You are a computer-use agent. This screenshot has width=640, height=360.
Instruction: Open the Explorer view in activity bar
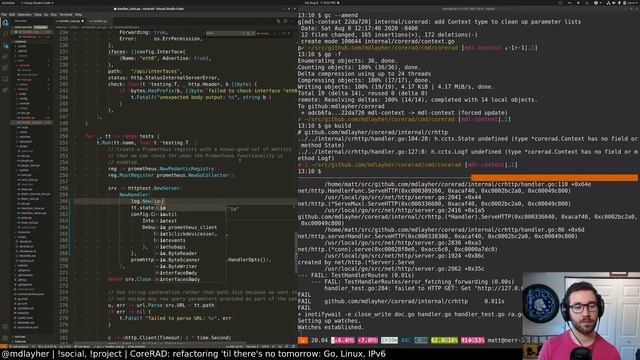pyautogui.click(x=5, y=23)
